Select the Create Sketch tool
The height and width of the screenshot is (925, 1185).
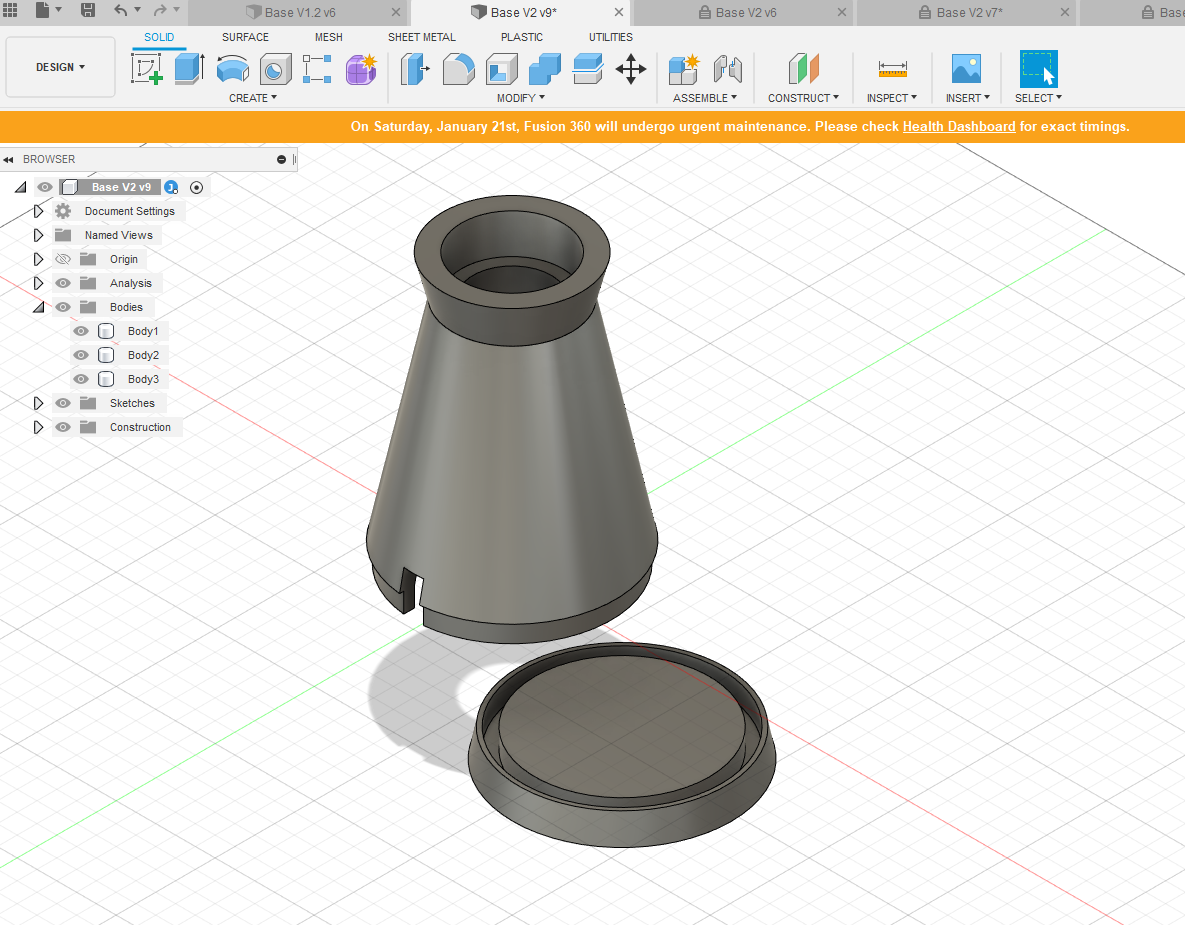click(147, 69)
